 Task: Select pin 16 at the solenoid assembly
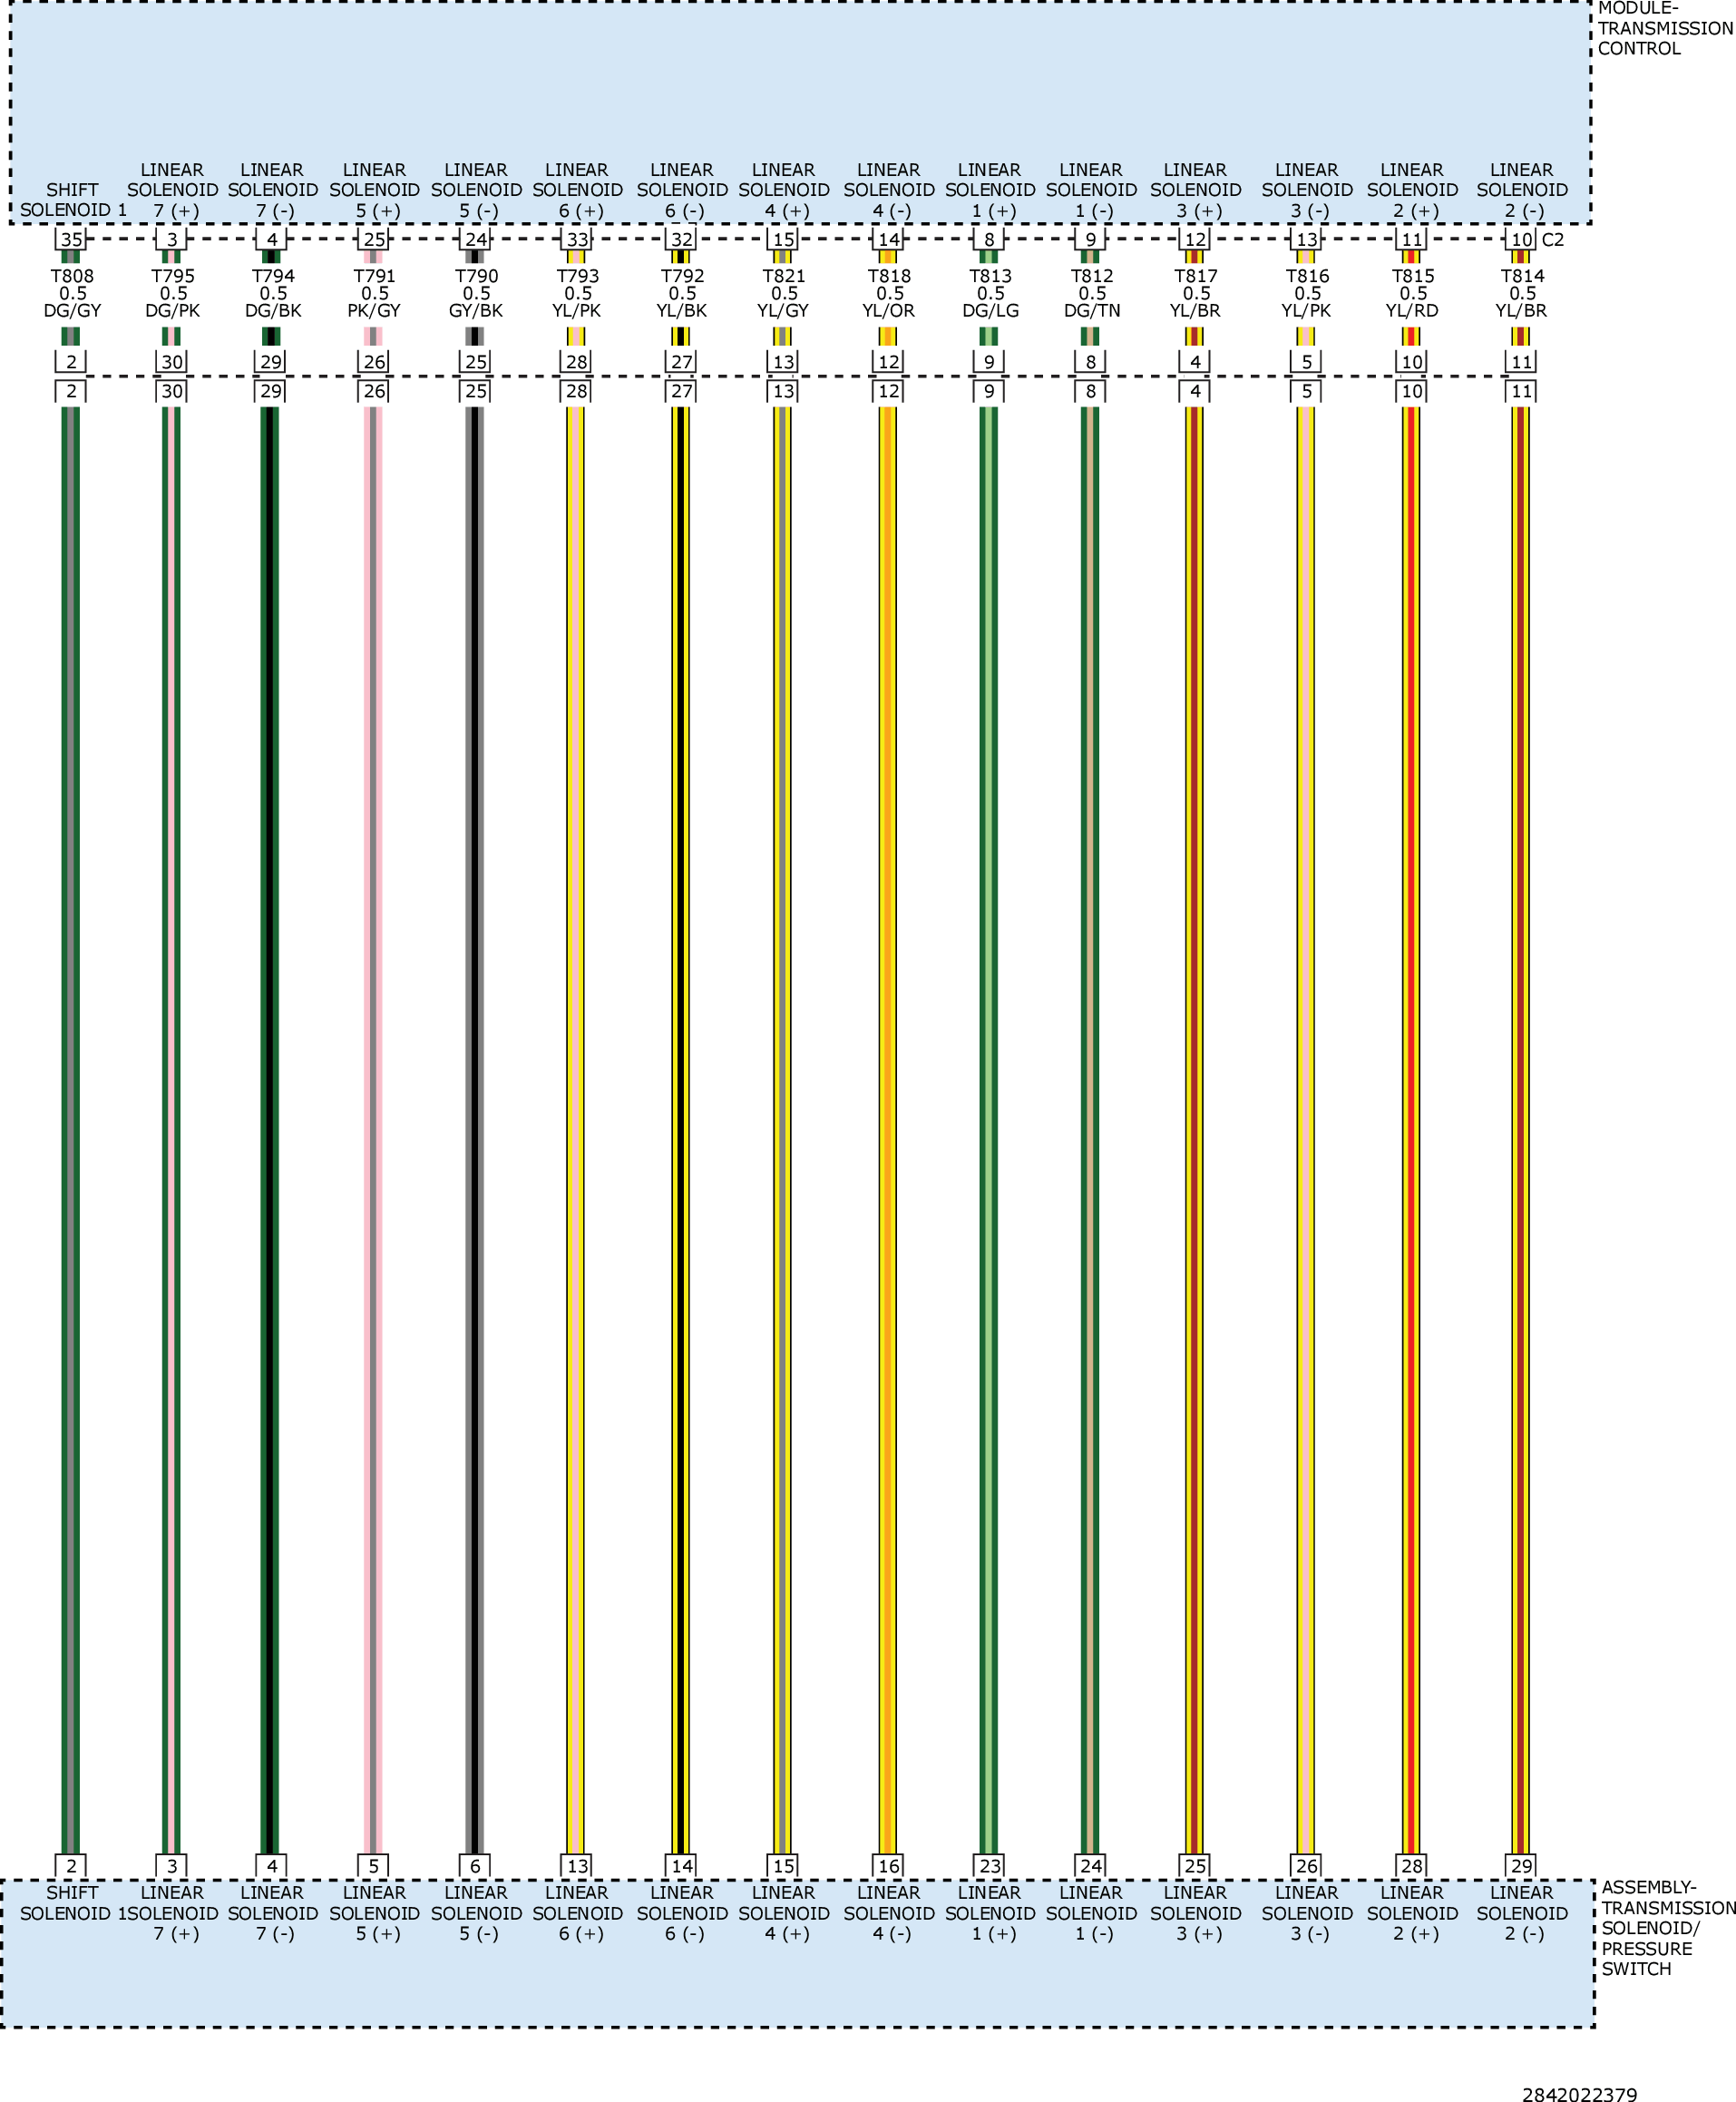(x=888, y=1866)
